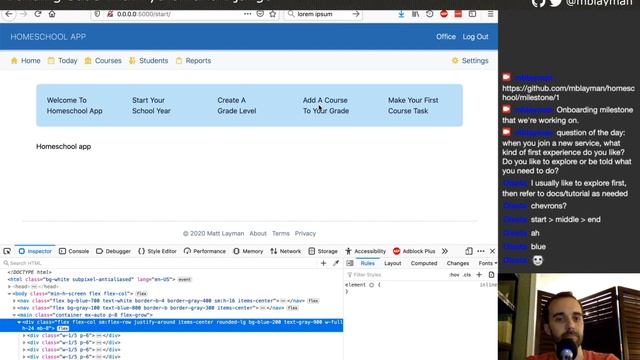Go to the Reports page
This screenshot has height=360, width=640.
(193, 61)
